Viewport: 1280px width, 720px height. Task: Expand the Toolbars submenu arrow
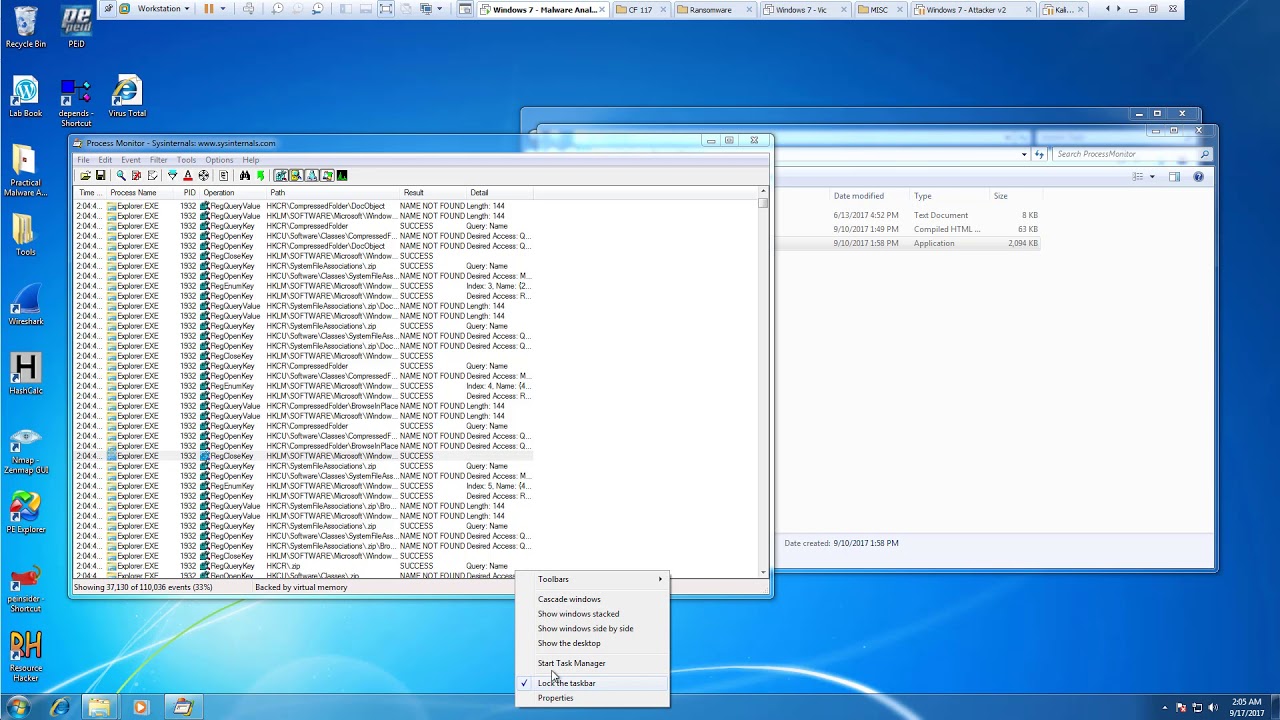[660, 579]
